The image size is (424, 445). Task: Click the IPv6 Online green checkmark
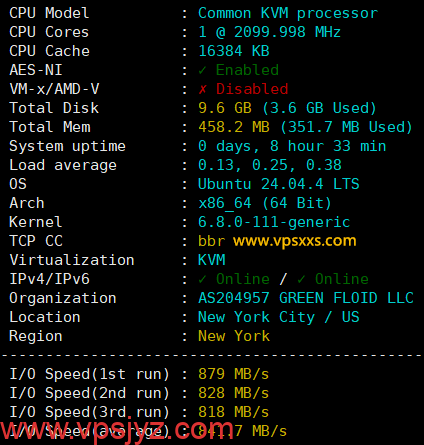301,279
